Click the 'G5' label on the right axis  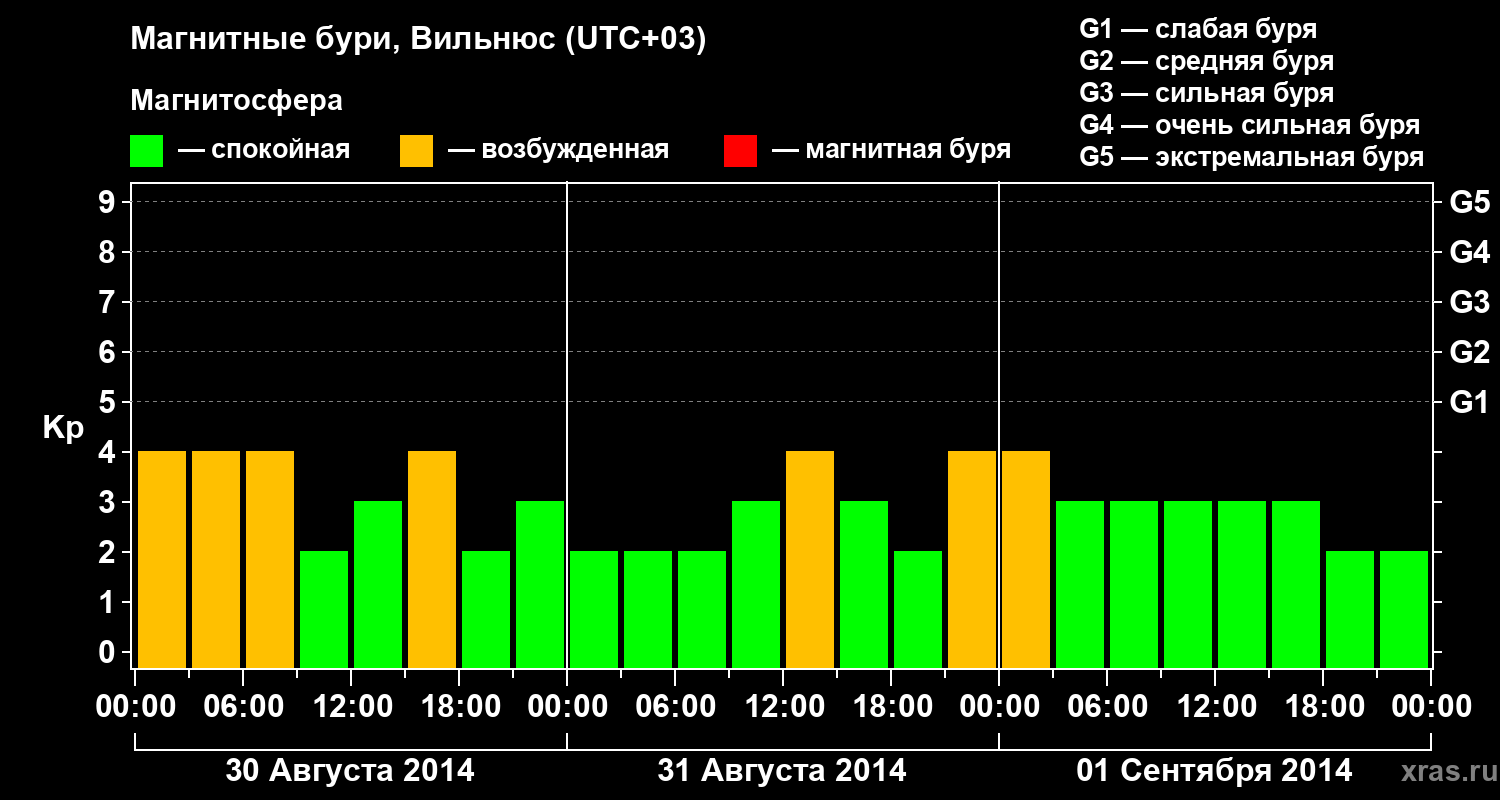1469,202
